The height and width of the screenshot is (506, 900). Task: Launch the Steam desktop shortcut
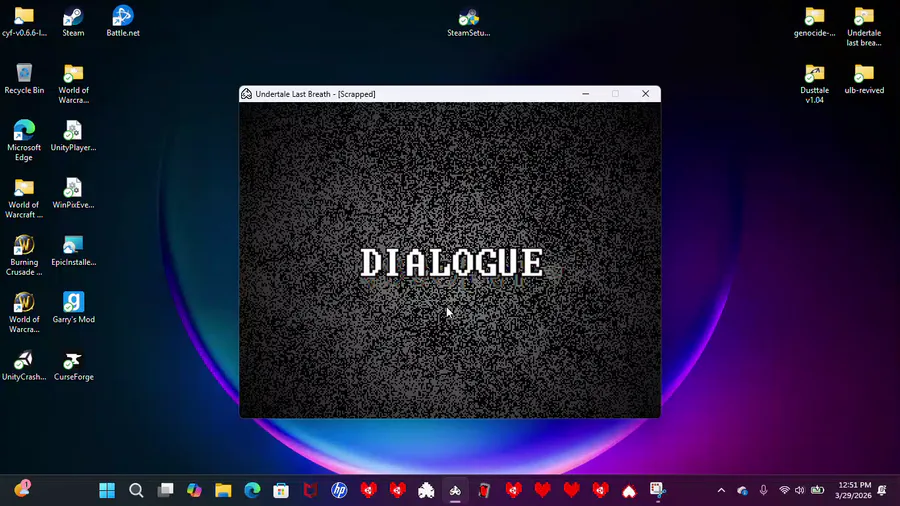pos(73,22)
